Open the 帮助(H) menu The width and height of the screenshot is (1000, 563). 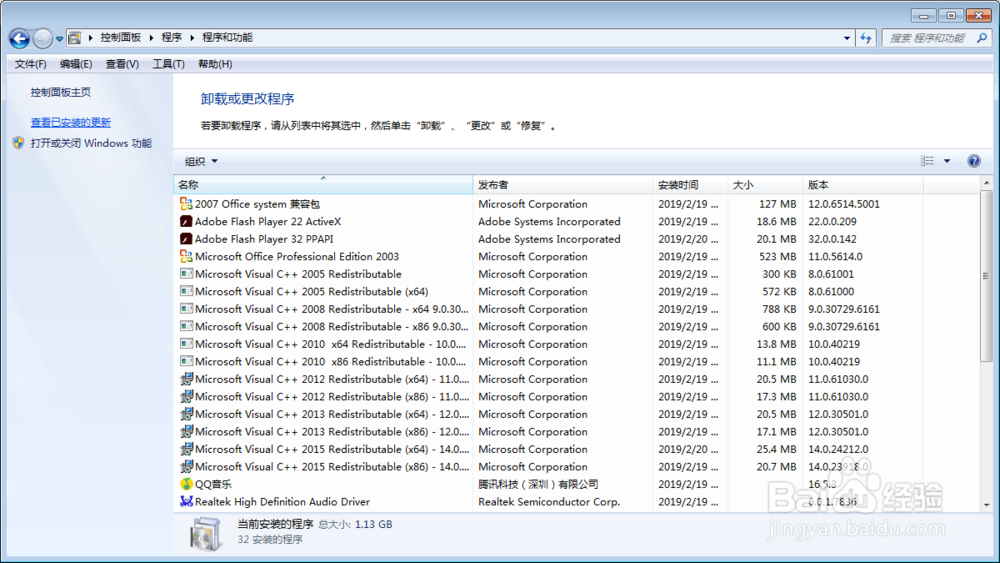(x=215, y=64)
